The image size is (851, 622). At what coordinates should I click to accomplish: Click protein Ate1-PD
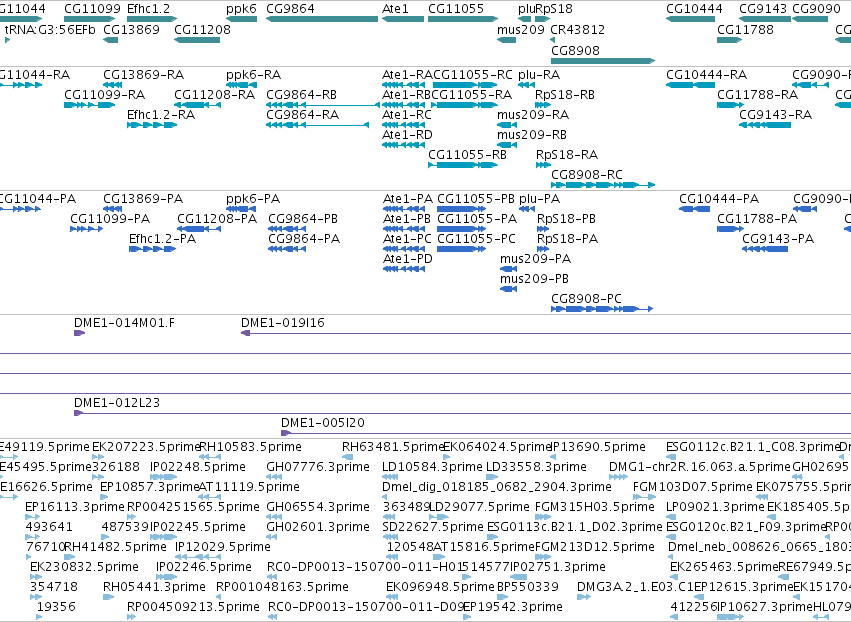click(404, 269)
